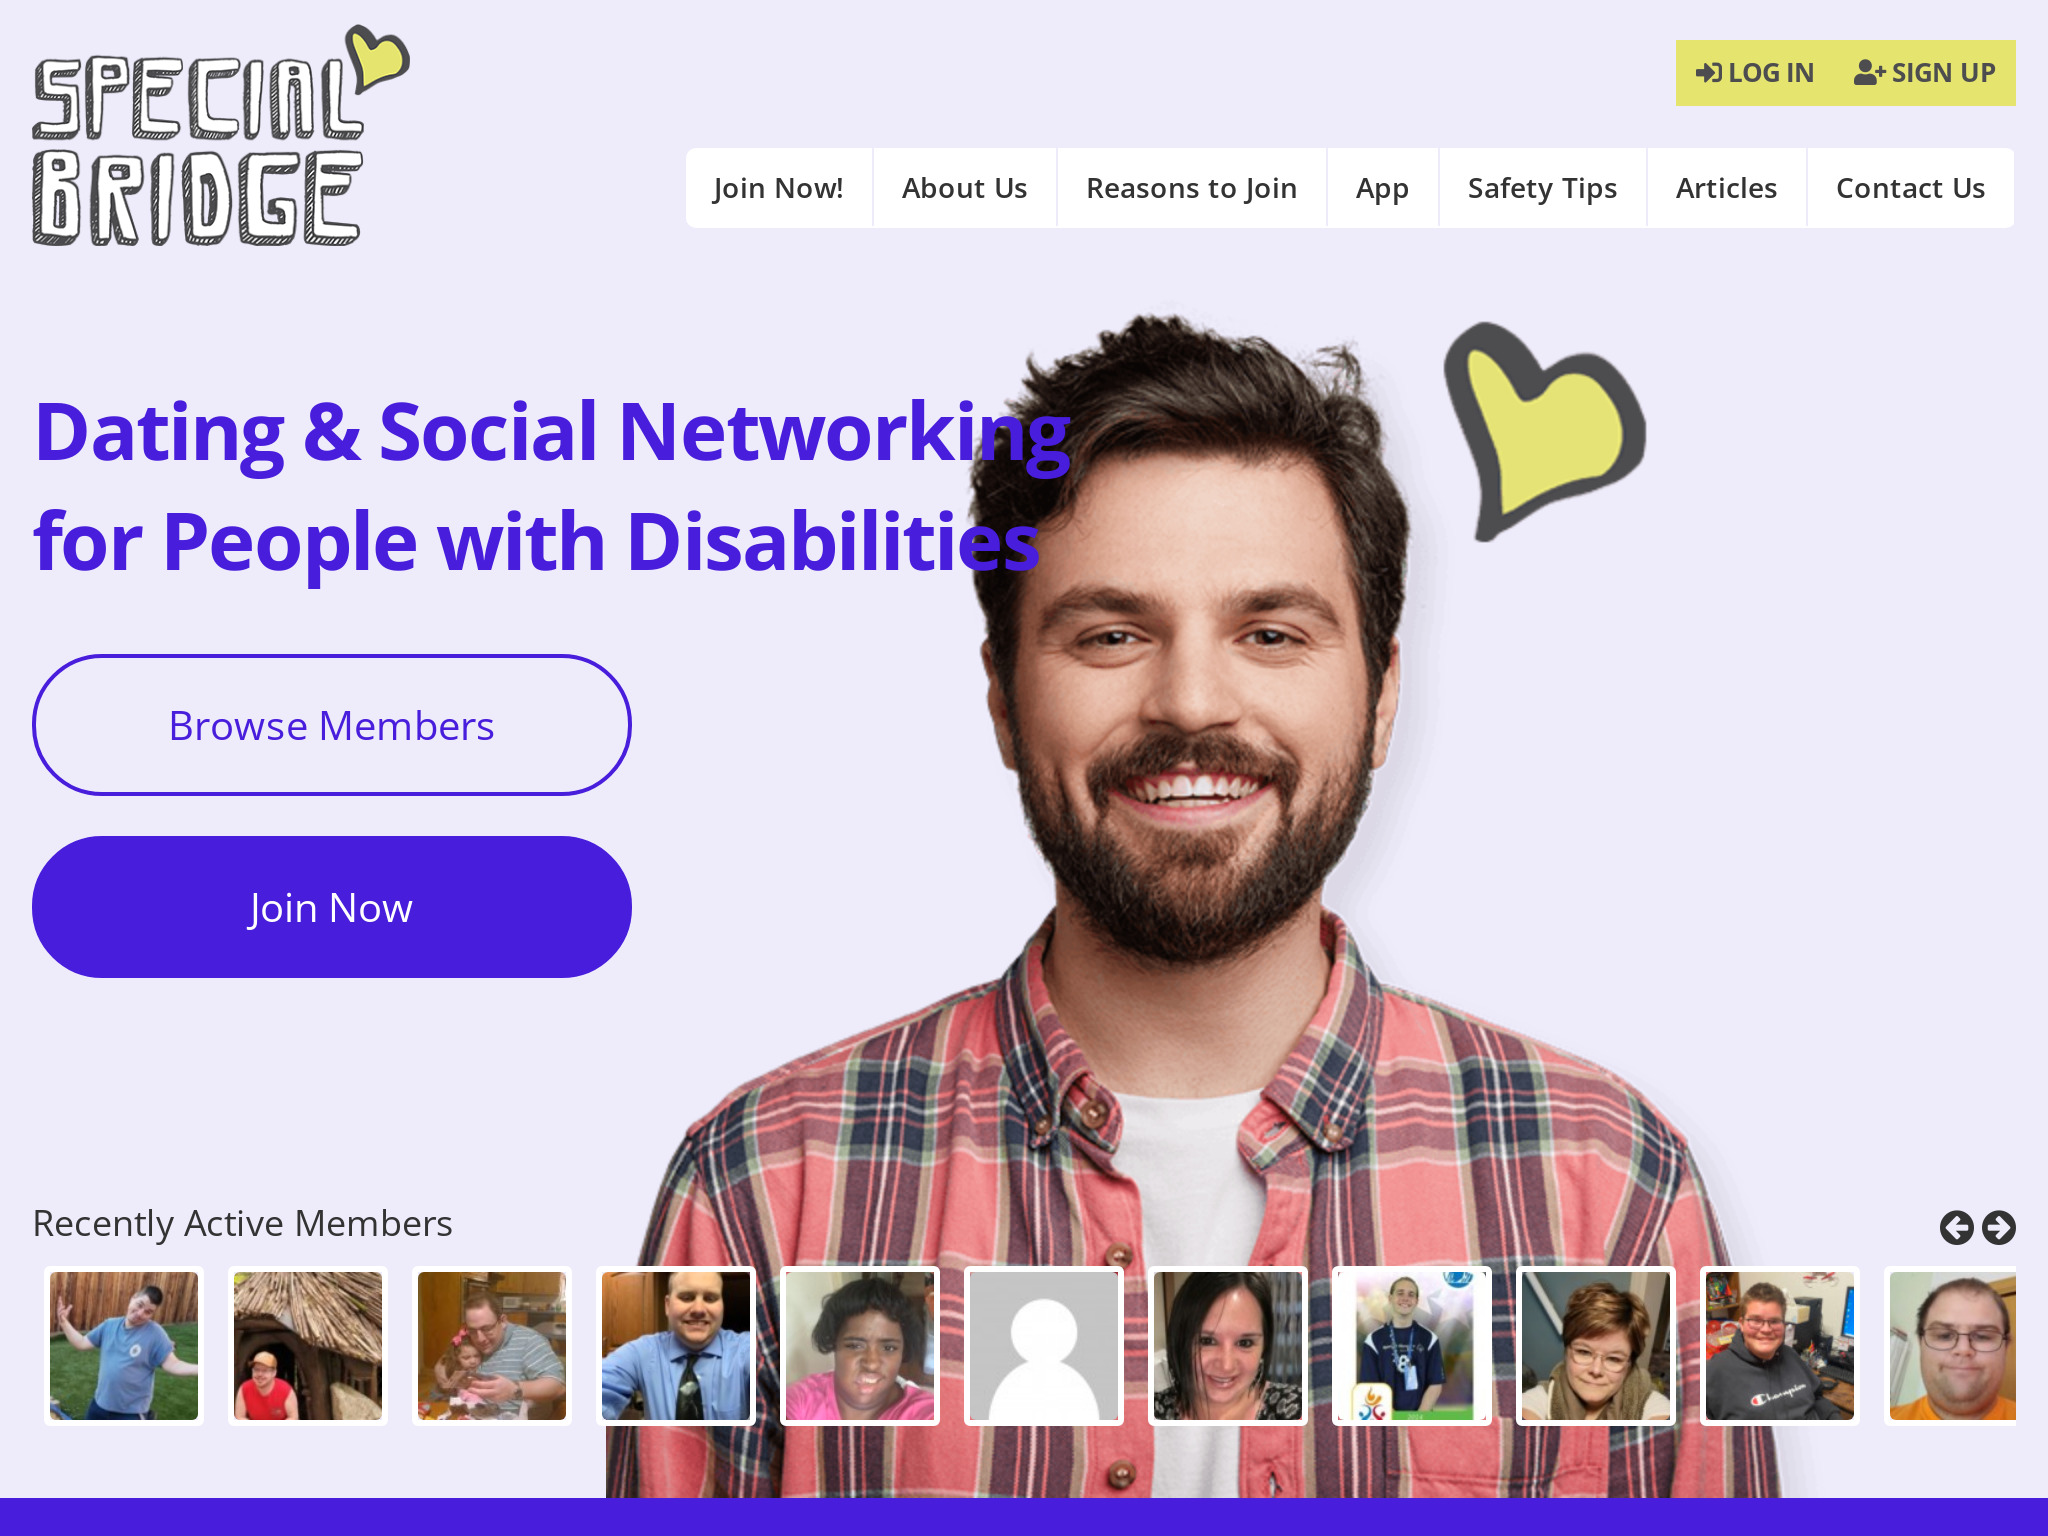Click the Sign Up button
Image resolution: width=2048 pixels, height=1536 pixels.
pyautogui.click(x=1925, y=73)
